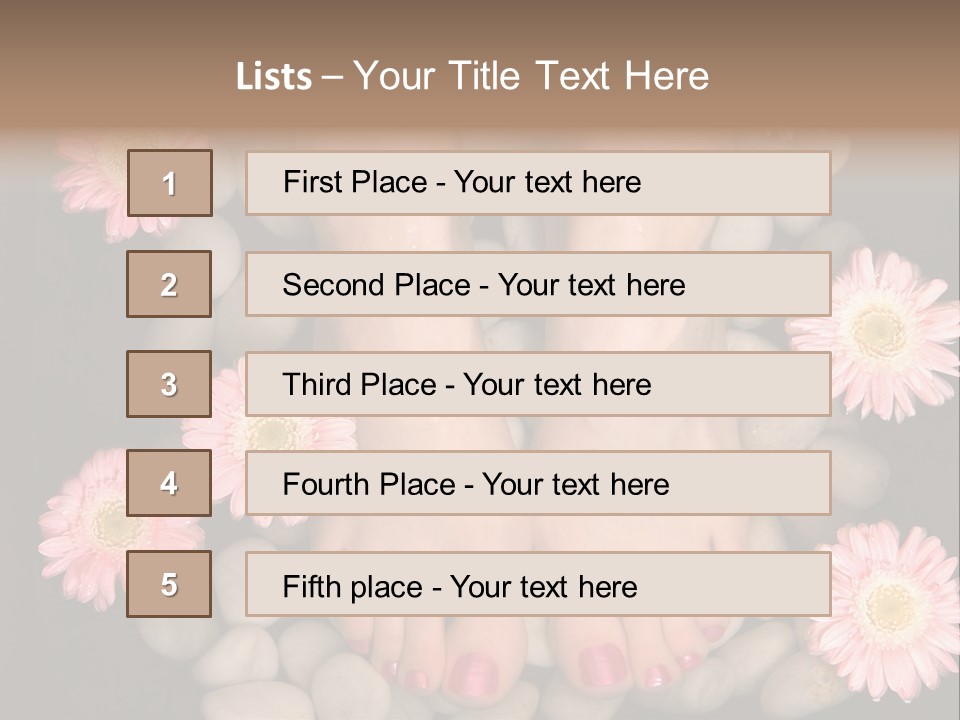The image size is (960, 720).
Task: Click the word 'Third' in the list
Action: coord(318,385)
